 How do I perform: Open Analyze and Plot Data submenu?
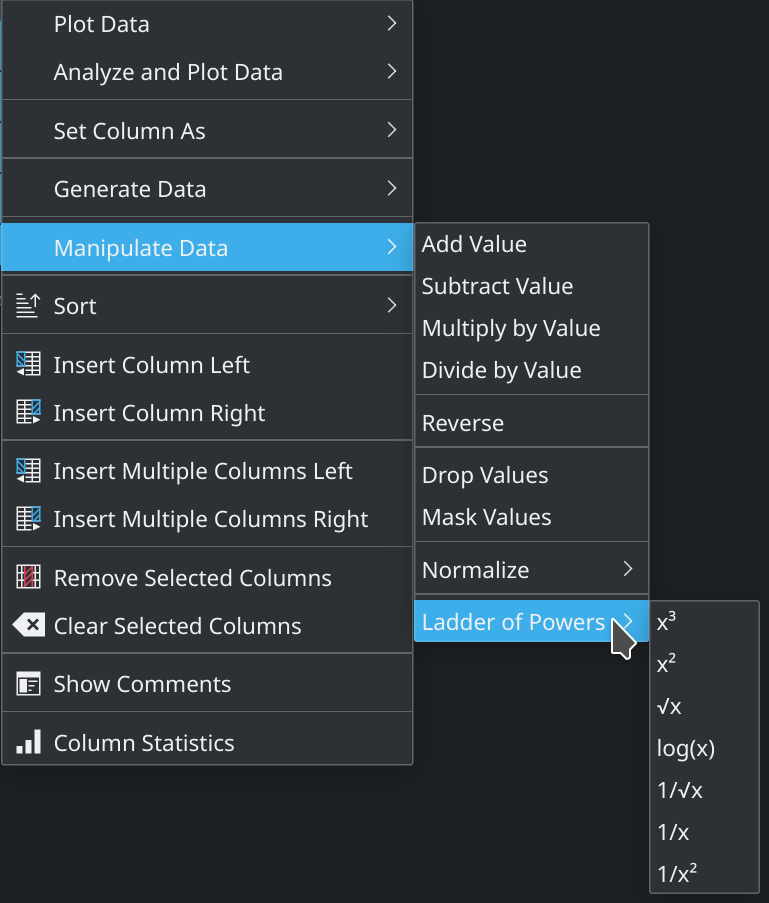click(168, 72)
